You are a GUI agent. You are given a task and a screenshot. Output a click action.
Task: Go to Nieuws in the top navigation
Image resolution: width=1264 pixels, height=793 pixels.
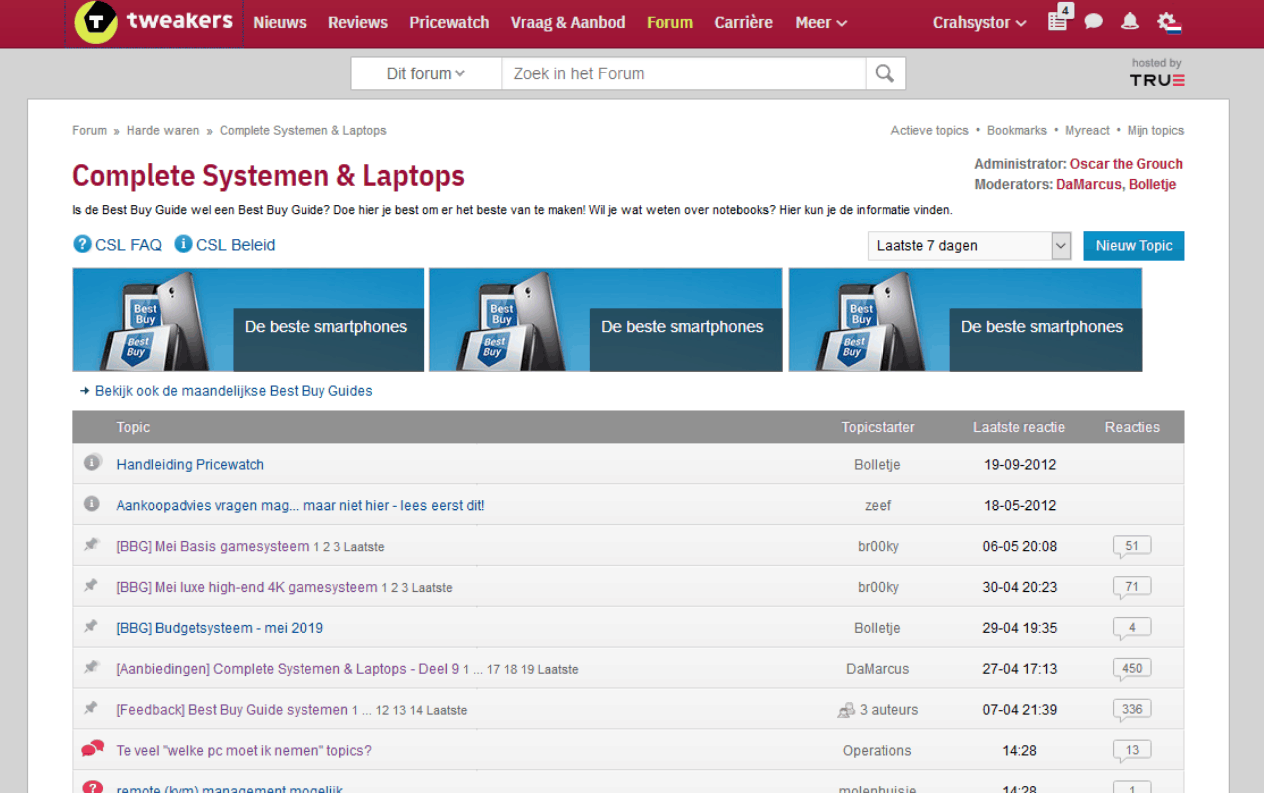pyautogui.click(x=280, y=22)
